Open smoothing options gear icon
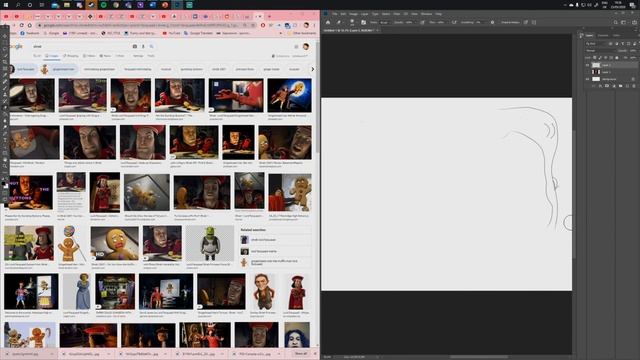The height and width of the screenshot is (360, 640). (x=492, y=22)
